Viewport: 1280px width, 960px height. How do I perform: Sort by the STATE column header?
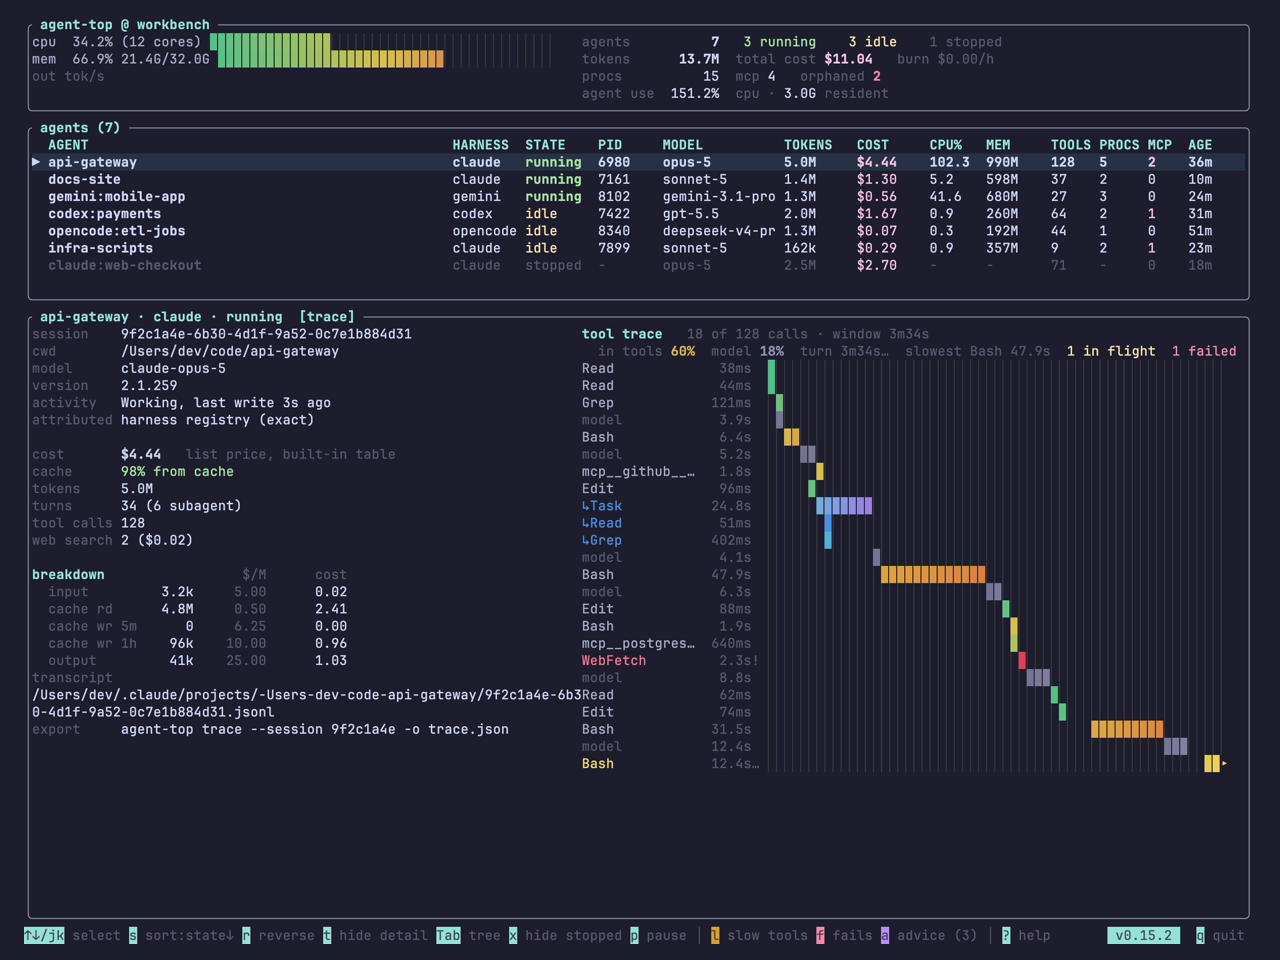545,145
